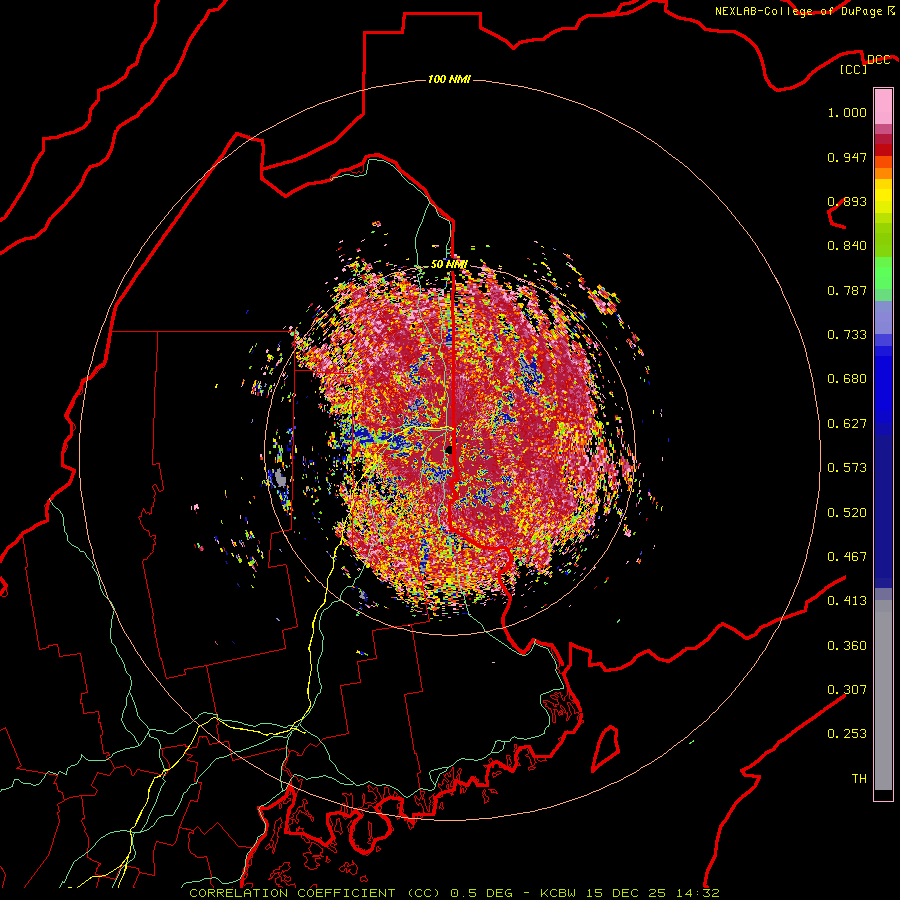900x900 pixels.
Task: Click the black radar site dot at map center
Action: 449,450
